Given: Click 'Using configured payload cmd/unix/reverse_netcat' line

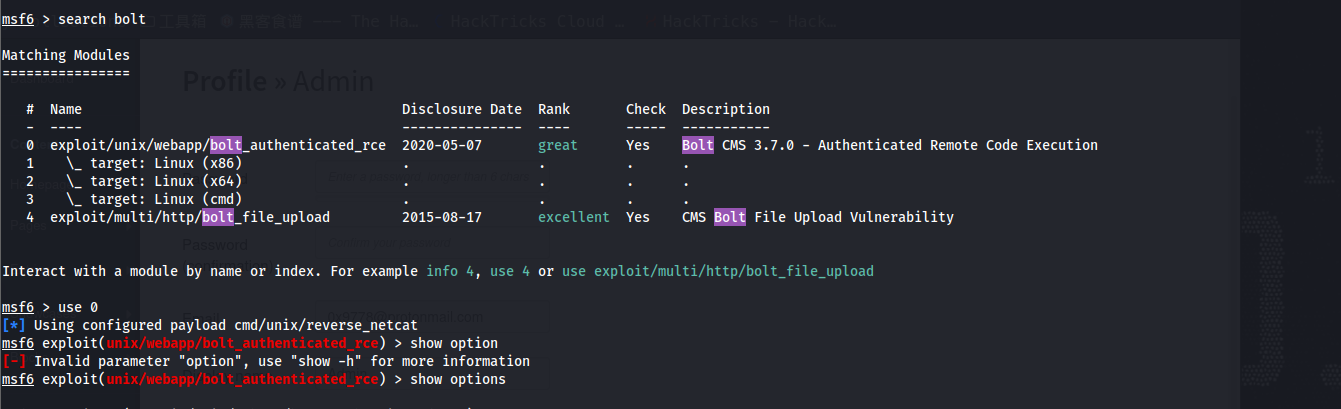Looking at the screenshot, I should click(x=210, y=326).
